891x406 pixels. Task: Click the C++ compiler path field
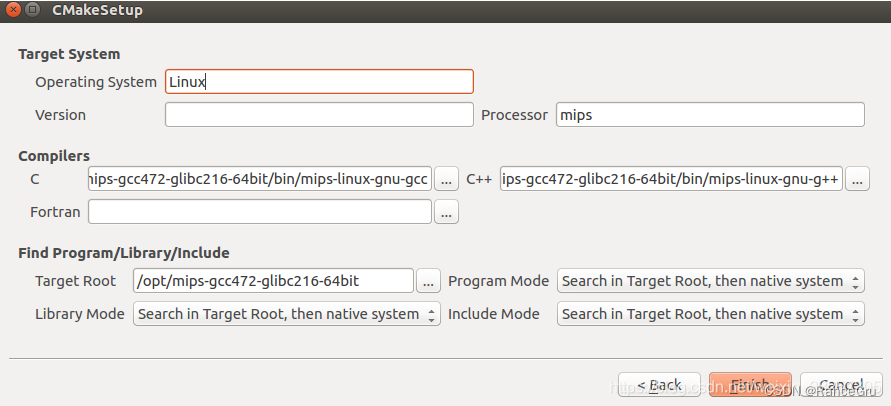(671, 180)
